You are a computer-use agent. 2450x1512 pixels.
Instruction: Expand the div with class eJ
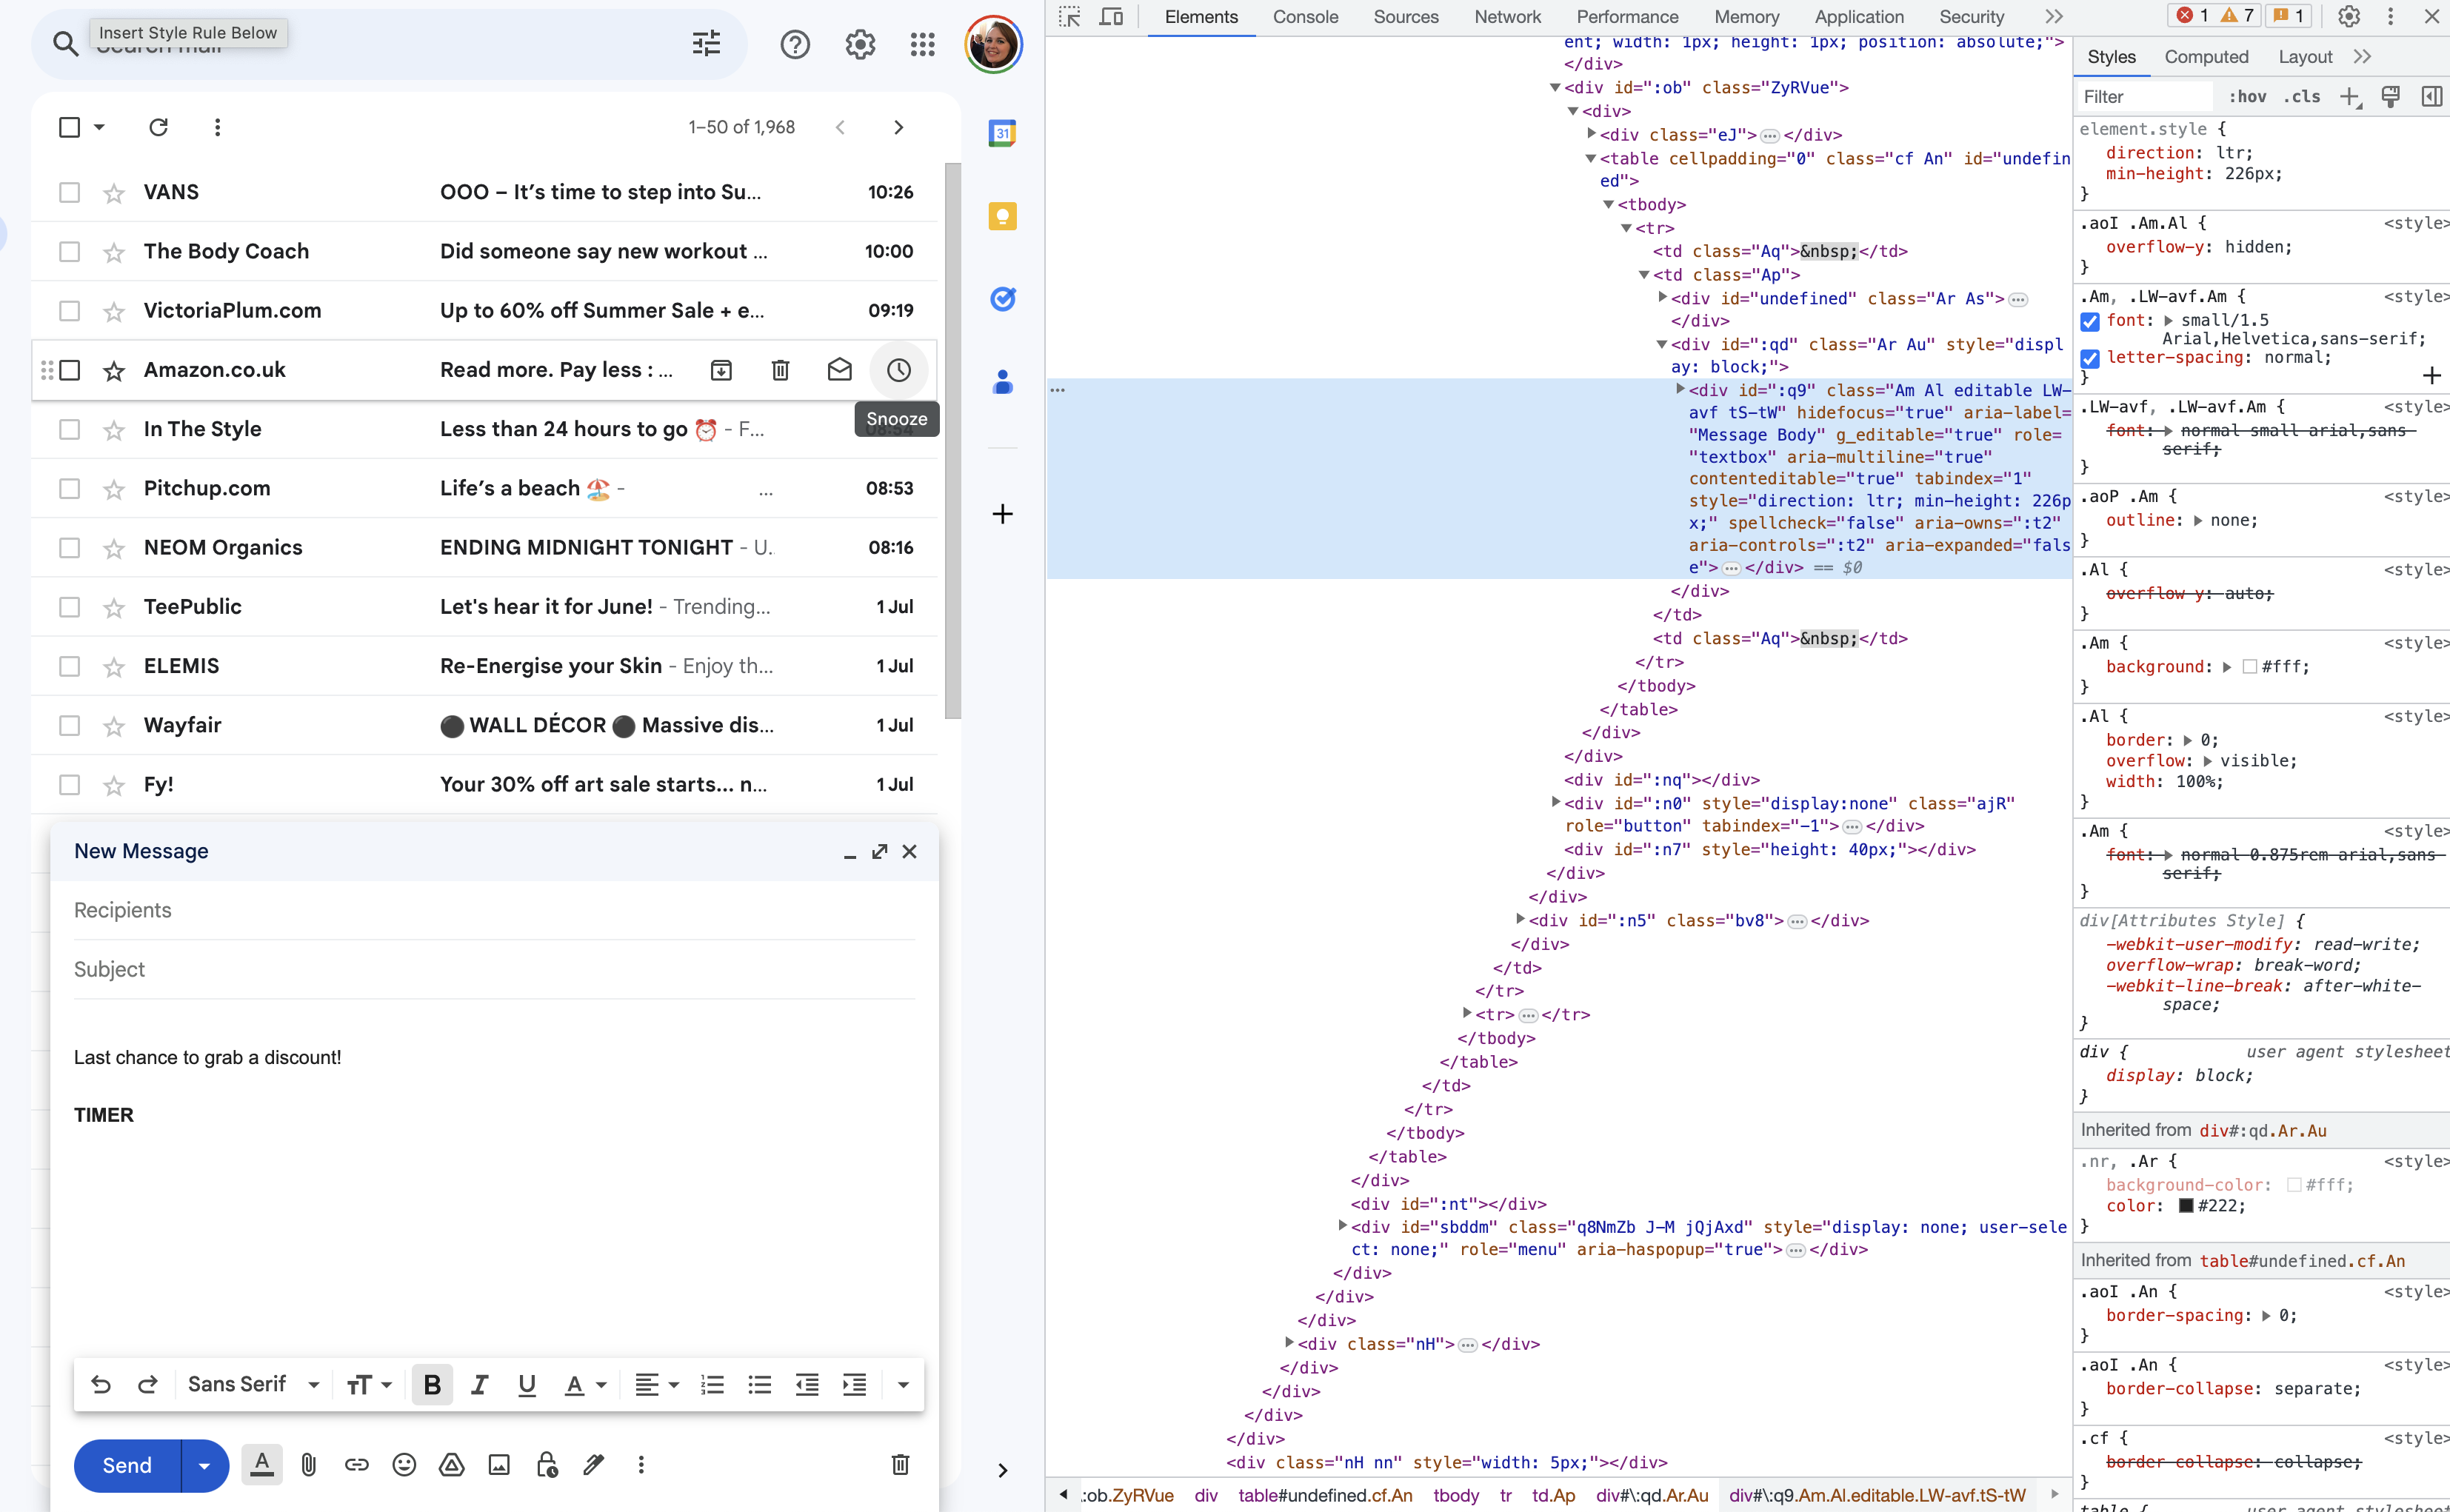click(1591, 134)
